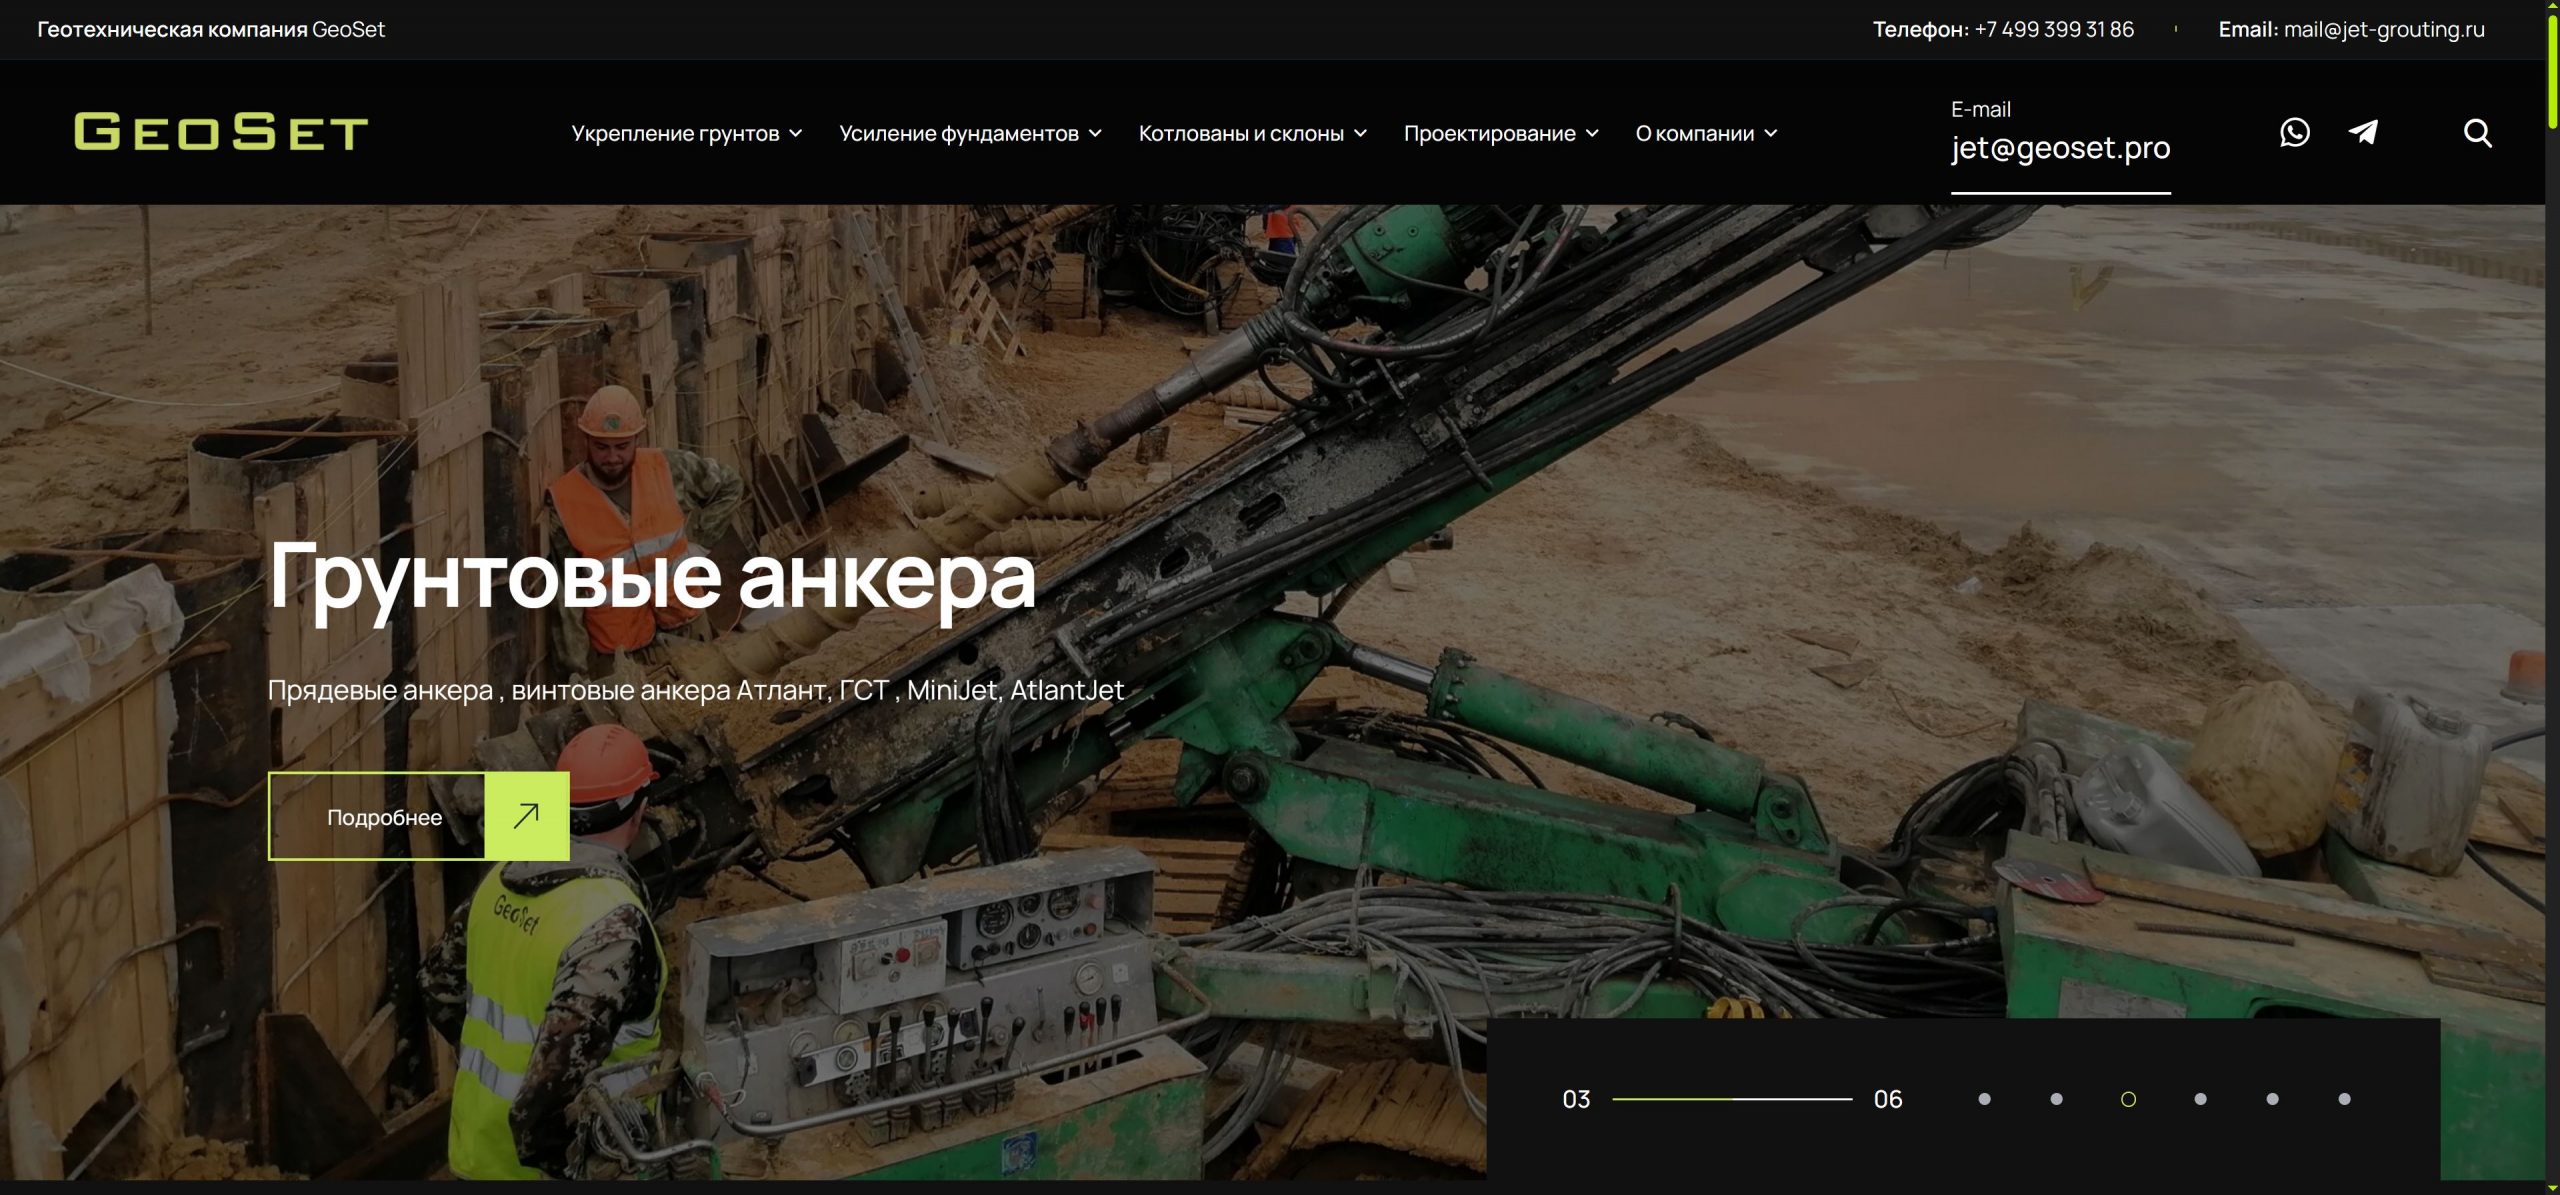The height and width of the screenshot is (1195, 2560).
Task: Click the GeoSet logo
Action: [x=221, y=132]
